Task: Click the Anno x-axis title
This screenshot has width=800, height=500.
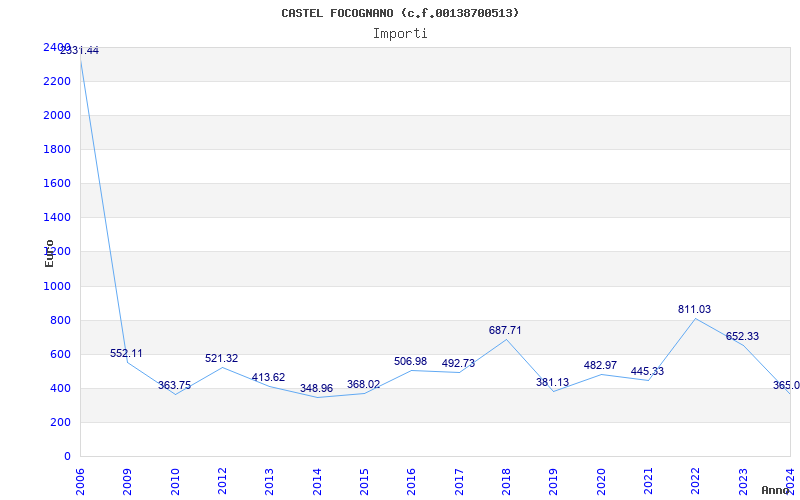Action: pyautogui.click(x=776, y=490)
